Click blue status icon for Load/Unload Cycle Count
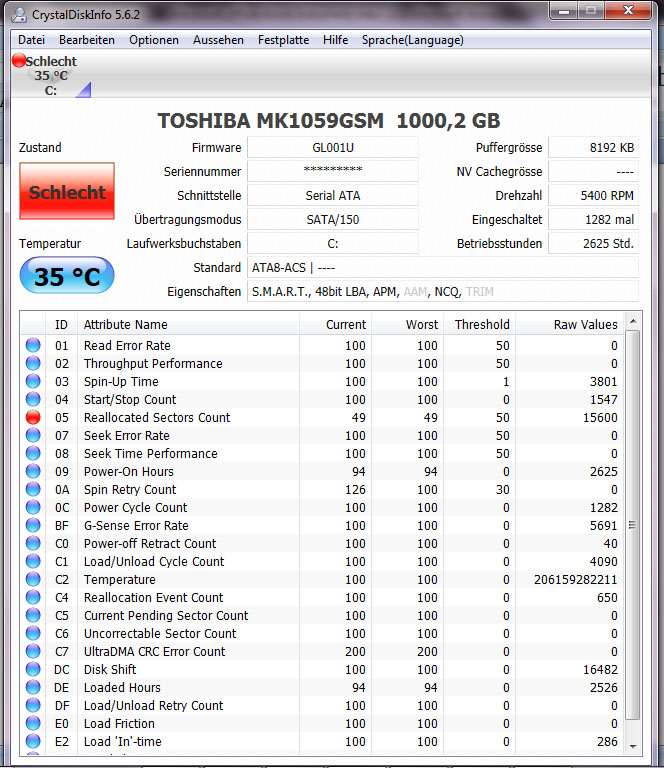 pos(33,561)
